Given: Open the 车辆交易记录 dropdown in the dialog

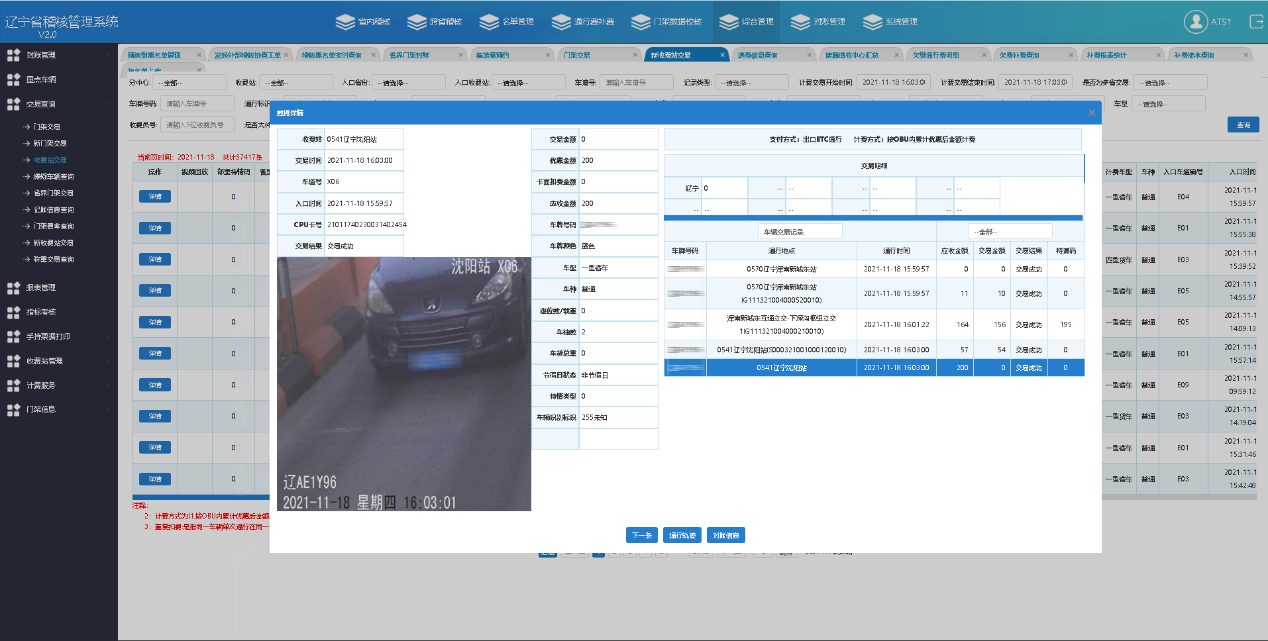Looking at the screenshot, I should point(799,231).
